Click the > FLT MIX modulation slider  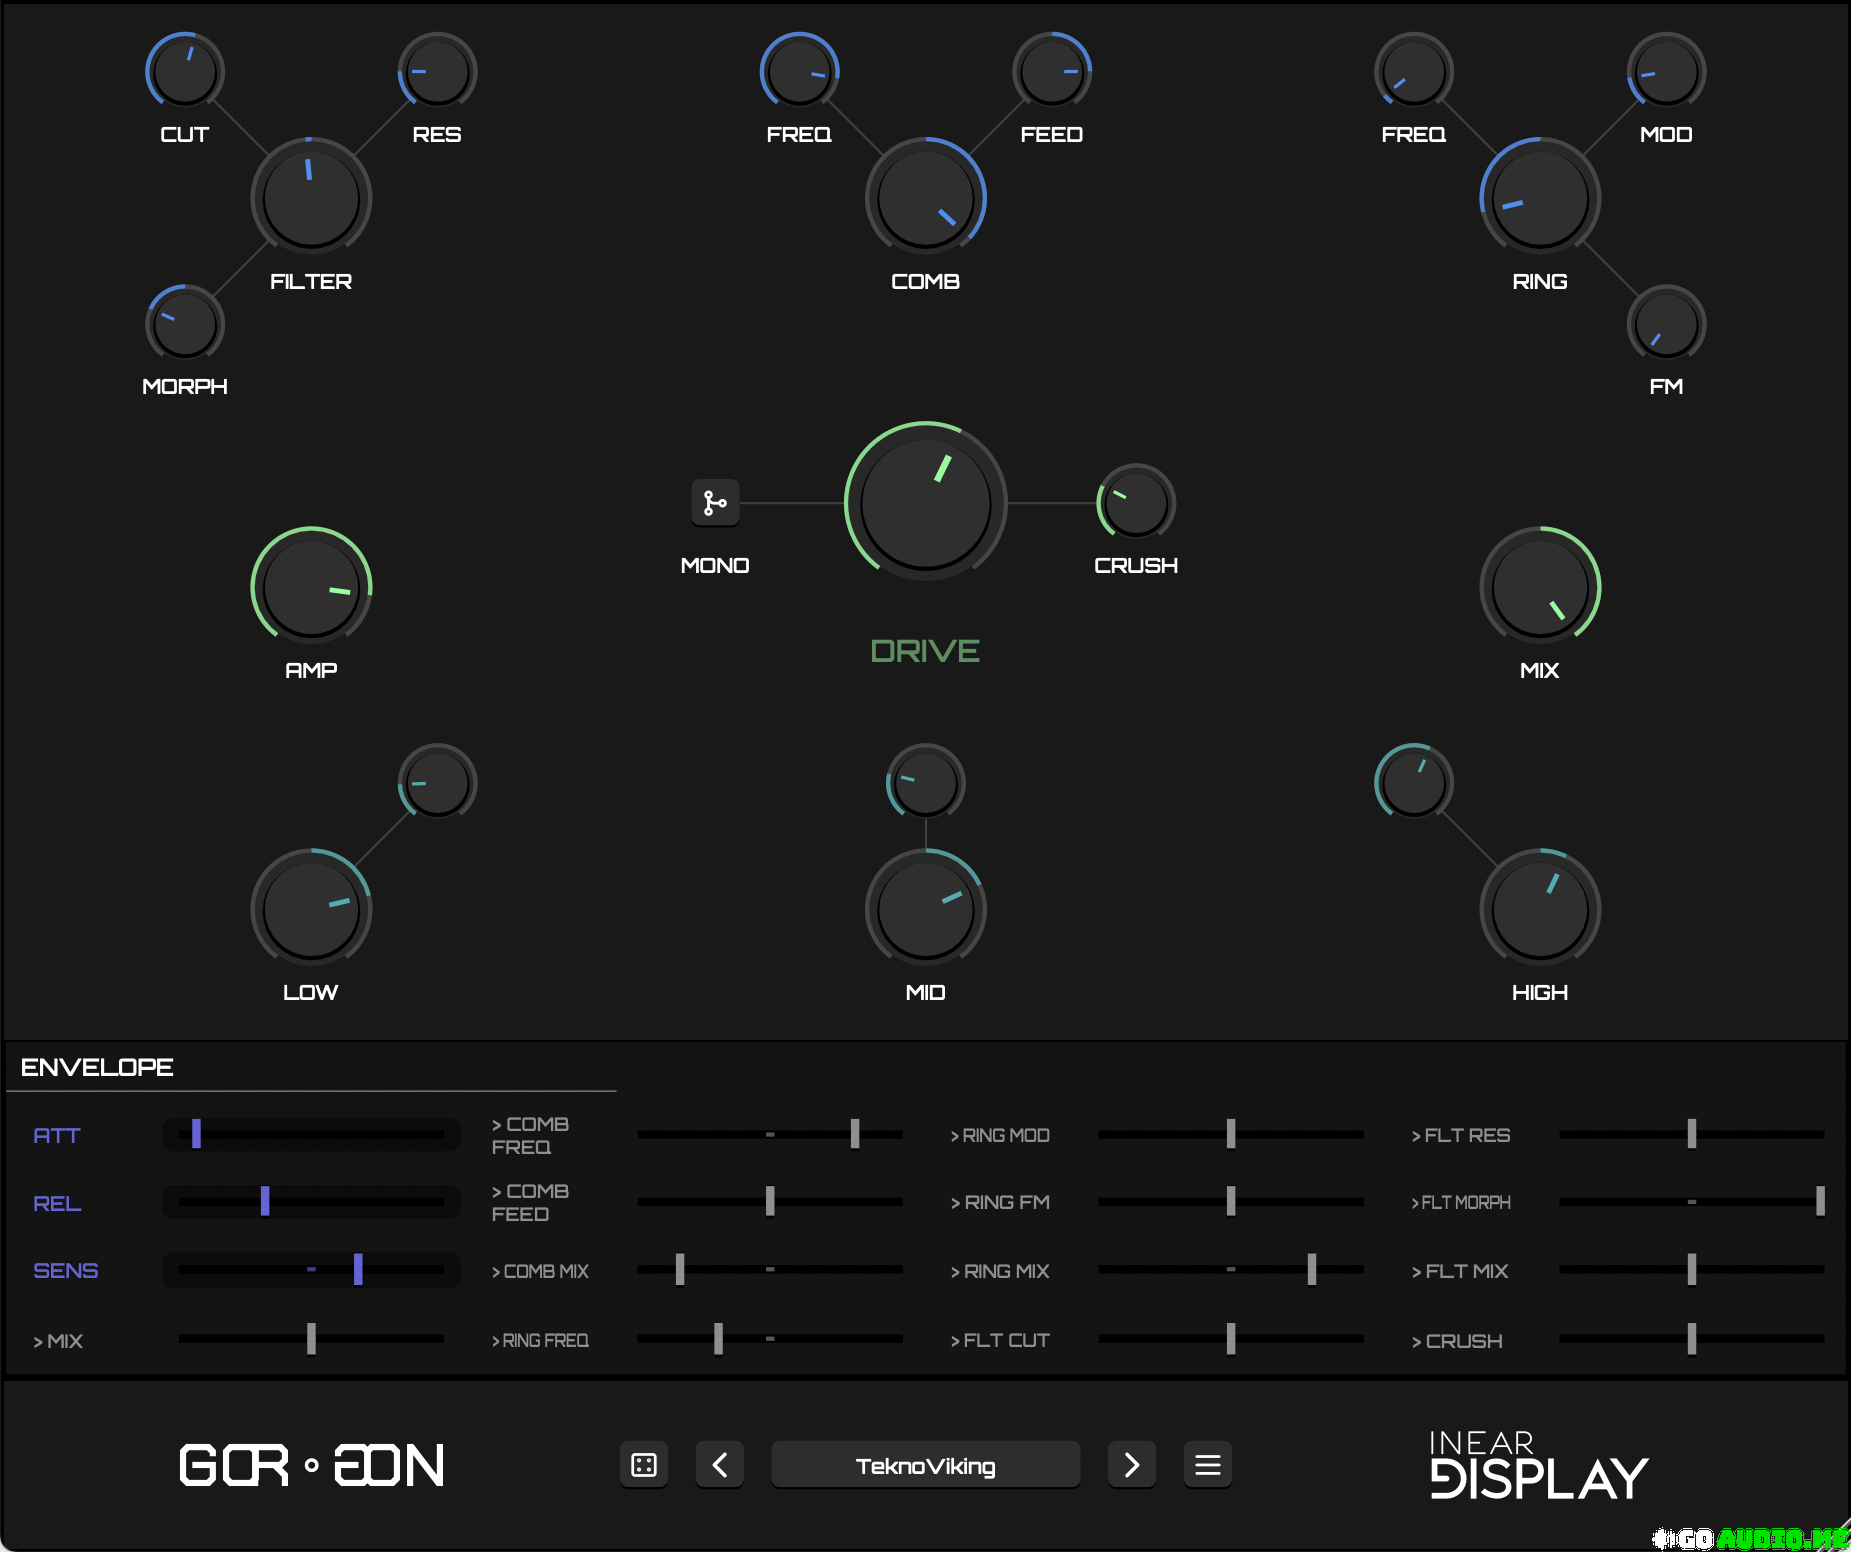(1692, 1269)
